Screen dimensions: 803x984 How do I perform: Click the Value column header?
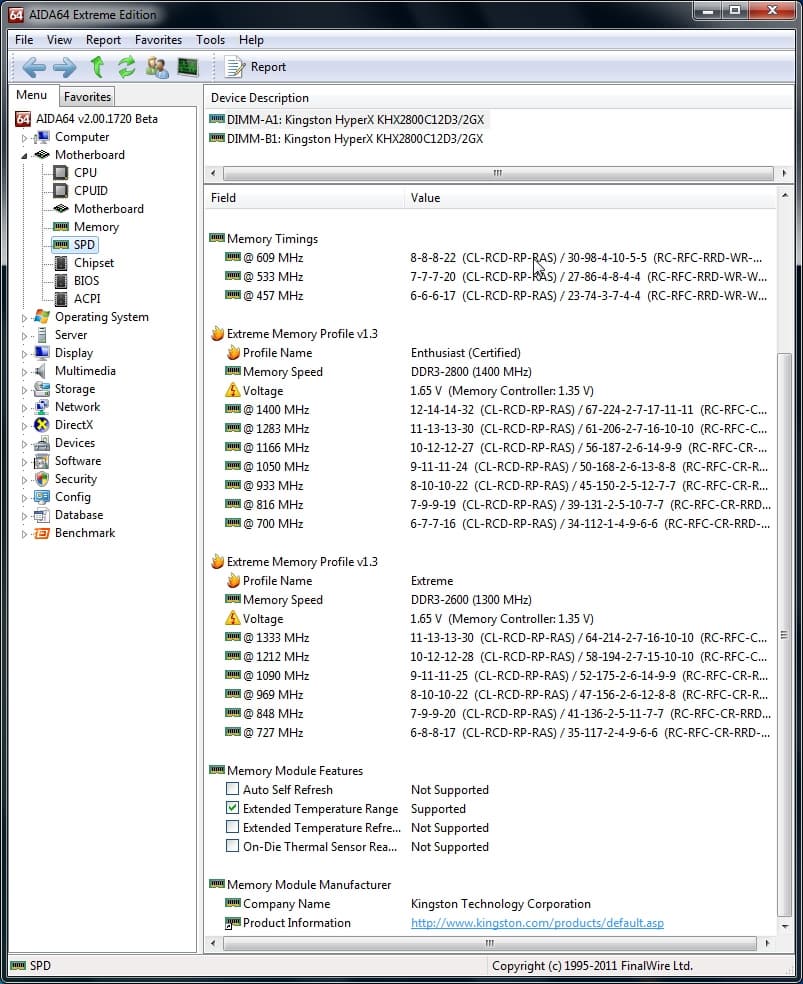[x=590, y=198]
